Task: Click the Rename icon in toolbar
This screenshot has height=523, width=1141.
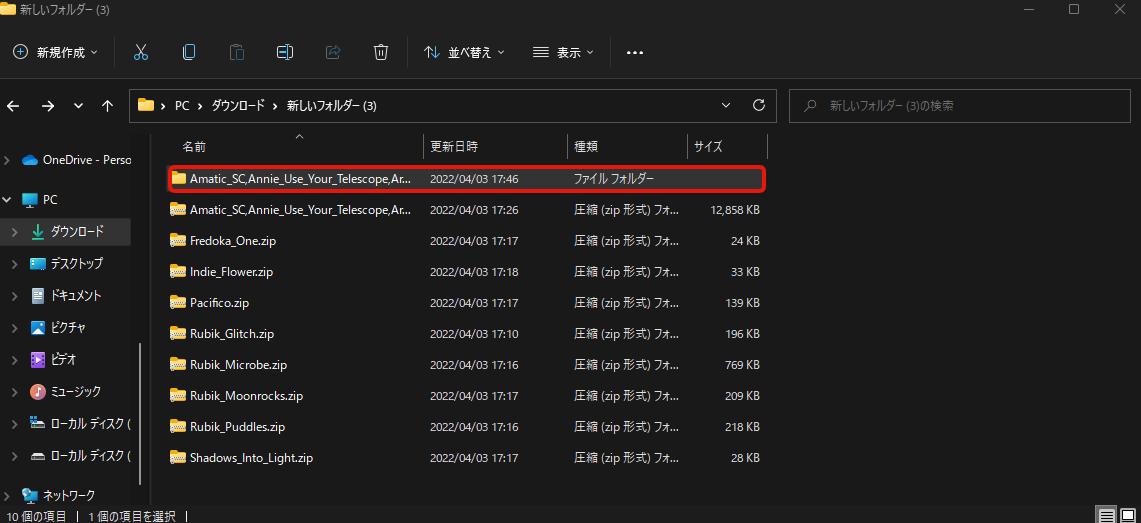Action: pos(285,52)
